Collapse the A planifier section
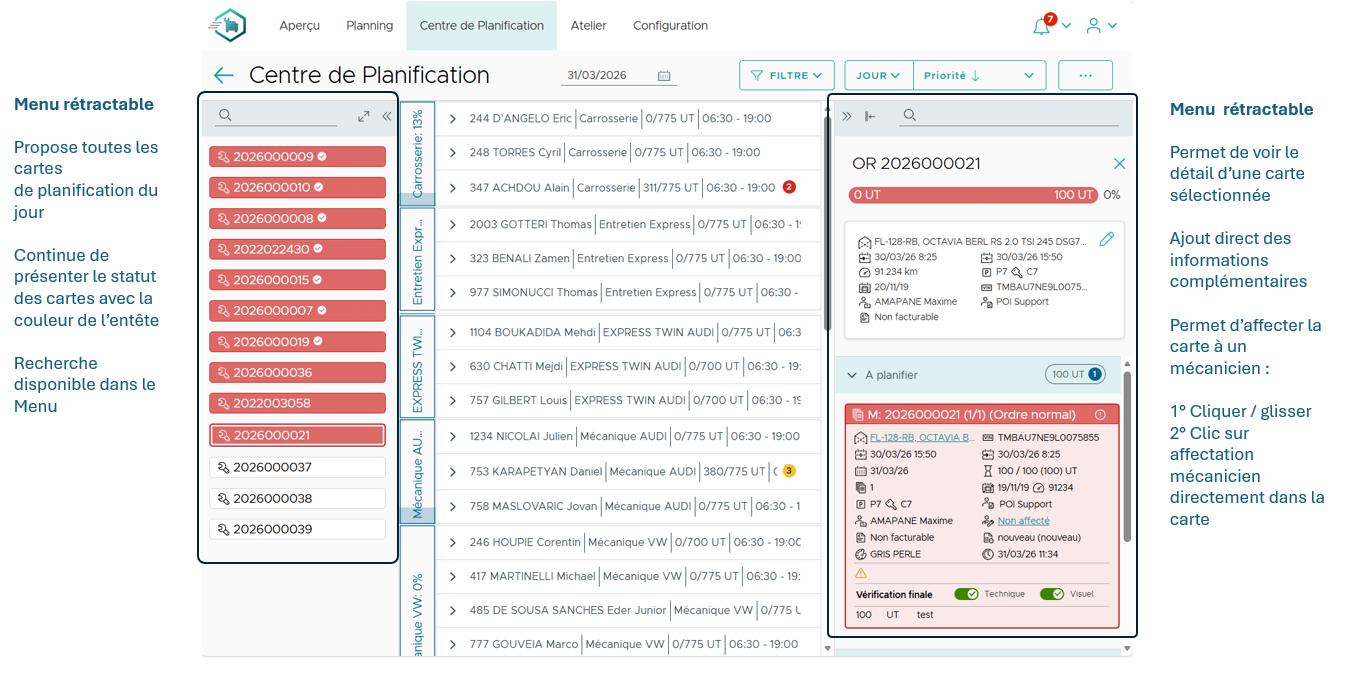The image size is (1348, 678). [852, 375]
